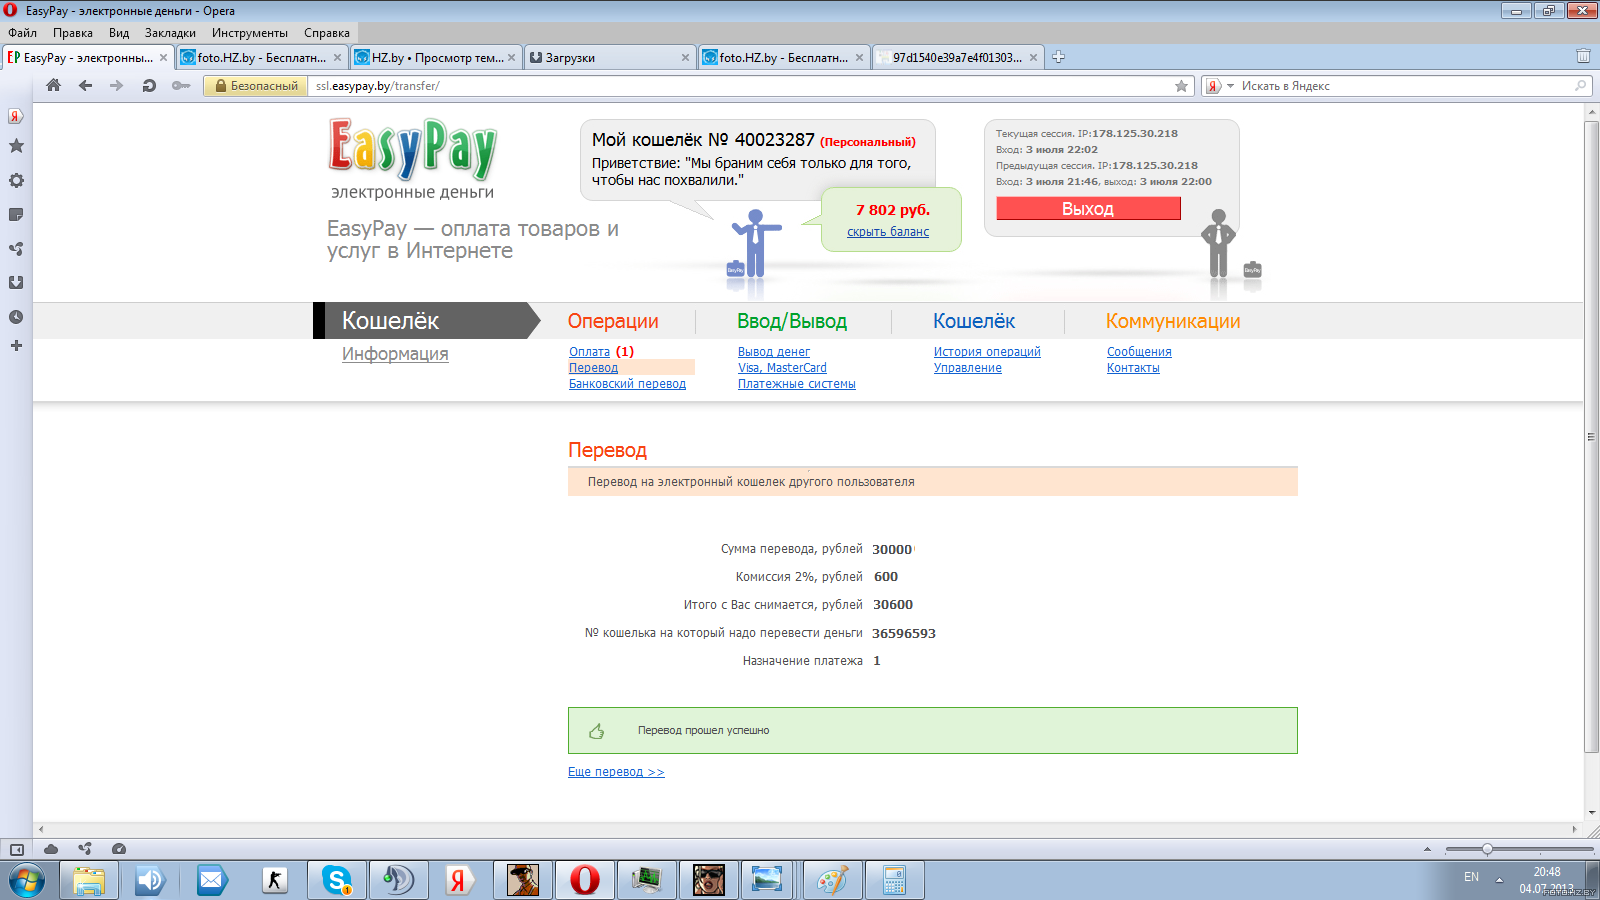Click the horizontal page scrollbar

point(807,829)
